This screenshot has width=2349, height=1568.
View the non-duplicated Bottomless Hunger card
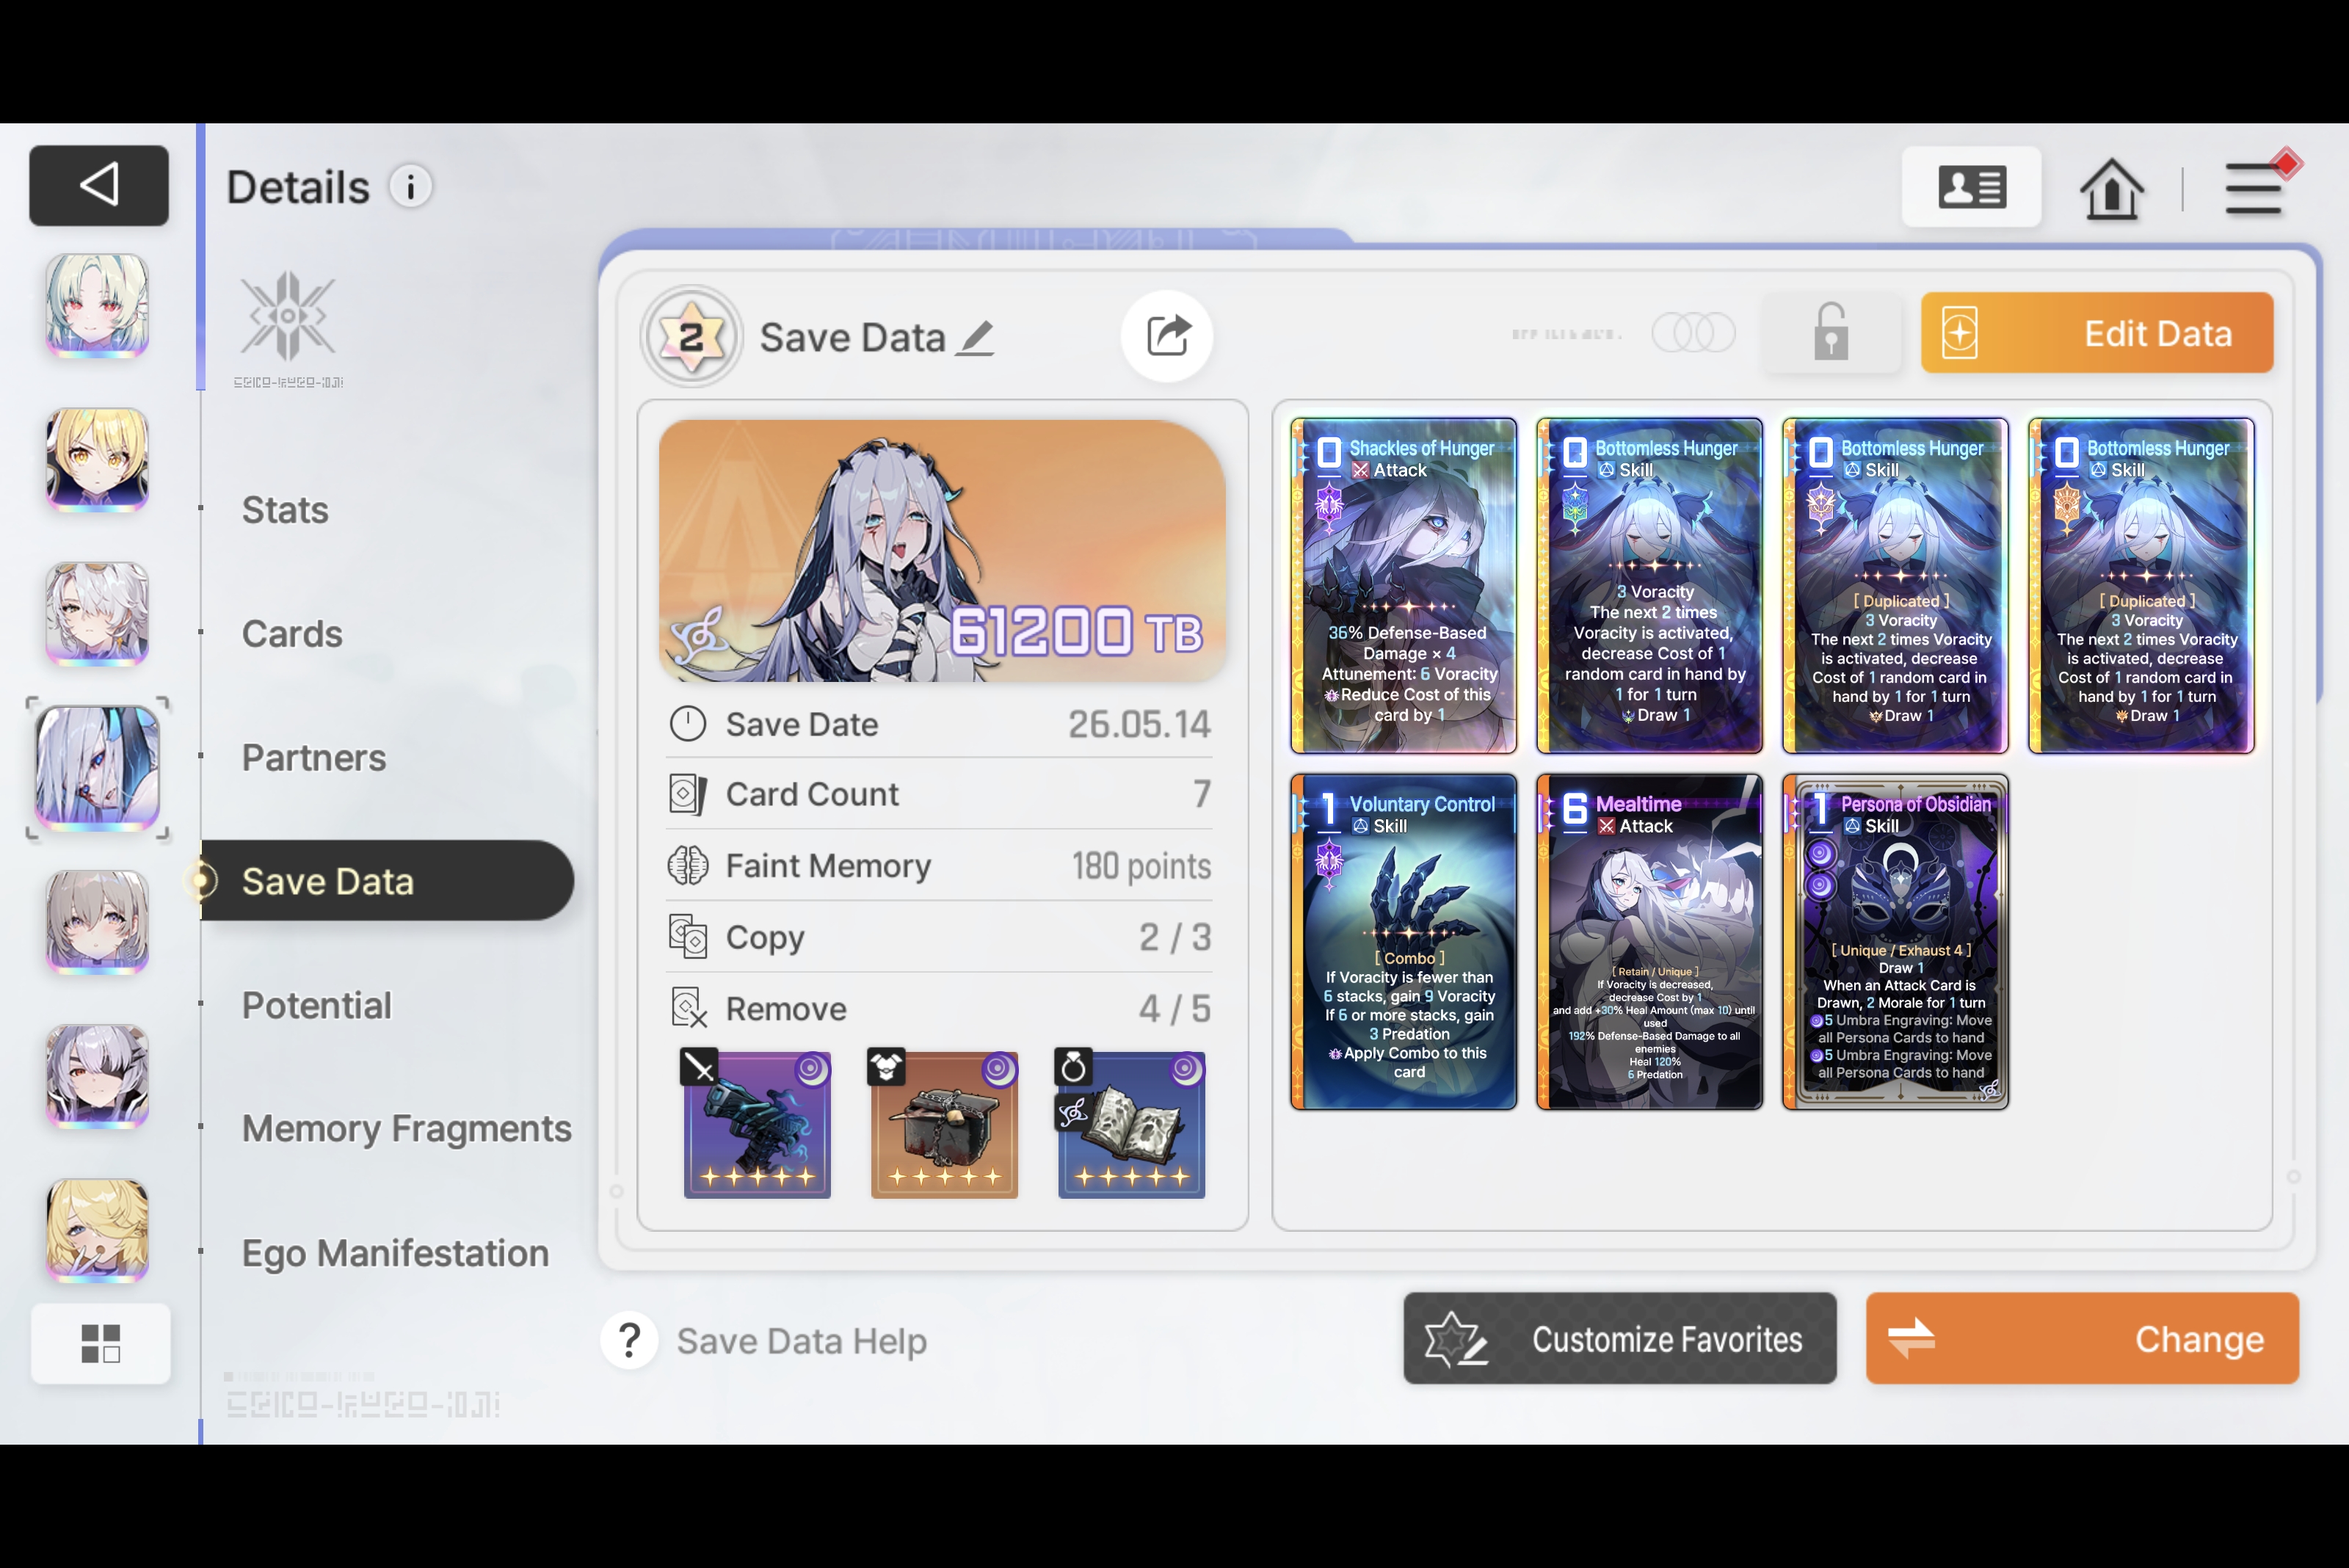(1649, 586)
